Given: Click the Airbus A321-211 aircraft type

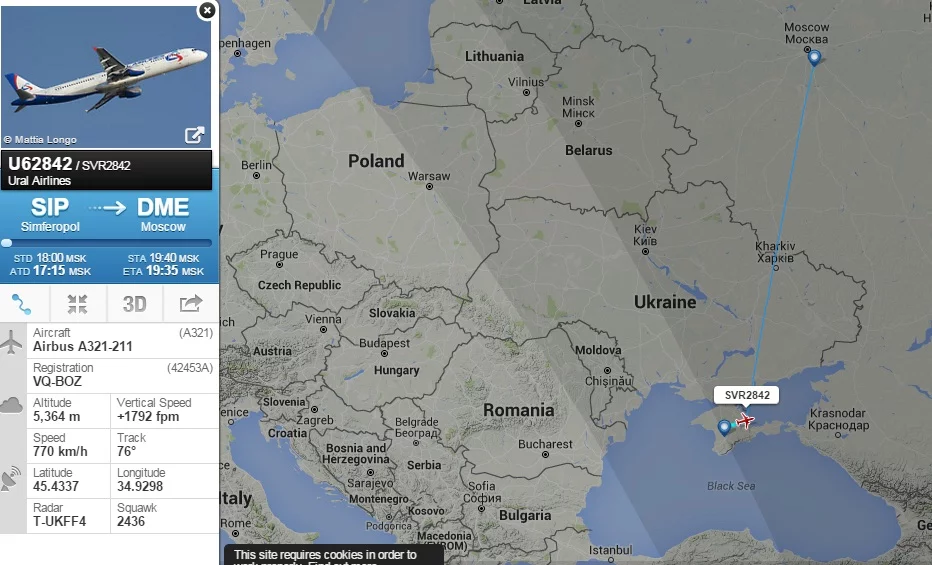Looking at the screenshot, I should 83,346.
